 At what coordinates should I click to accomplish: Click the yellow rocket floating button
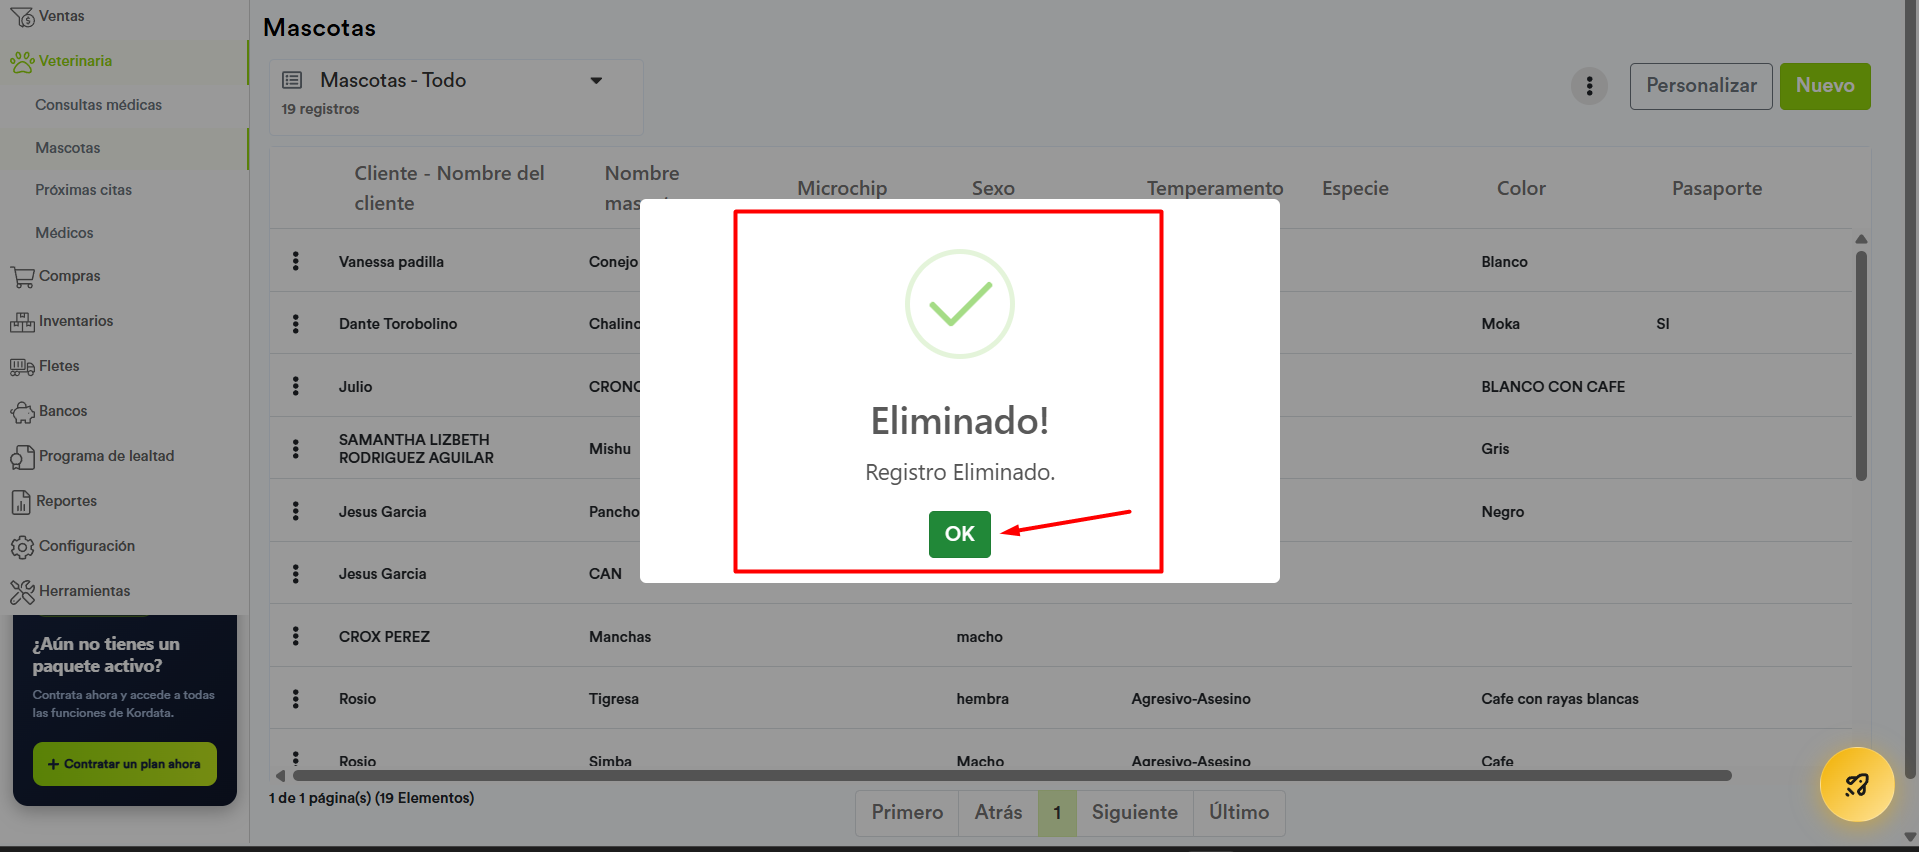point(1856,785)
